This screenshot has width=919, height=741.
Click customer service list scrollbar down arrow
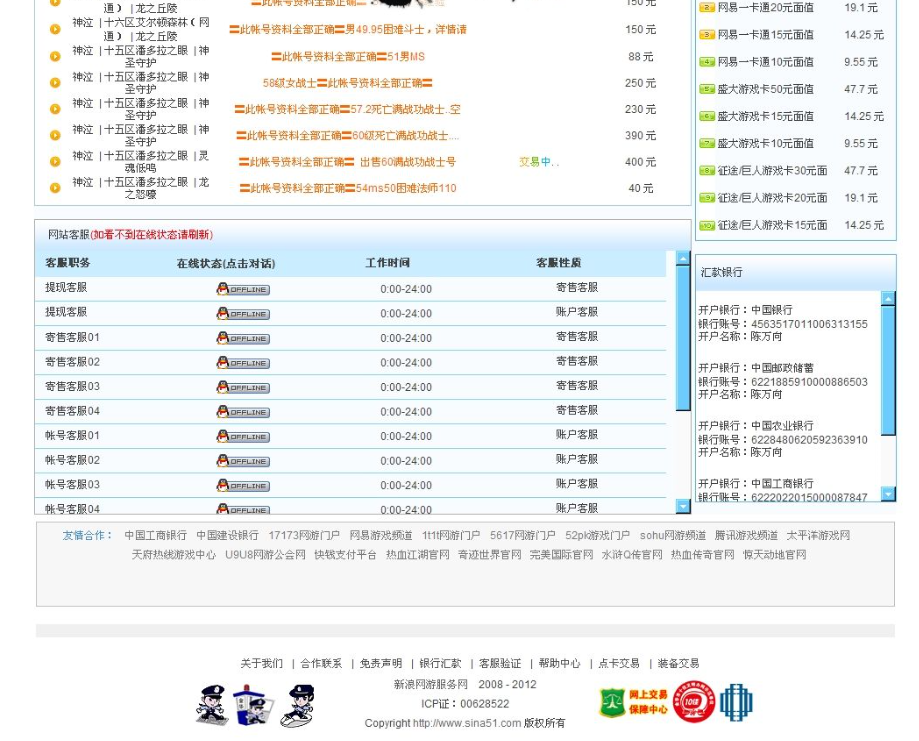click(683, 506)
